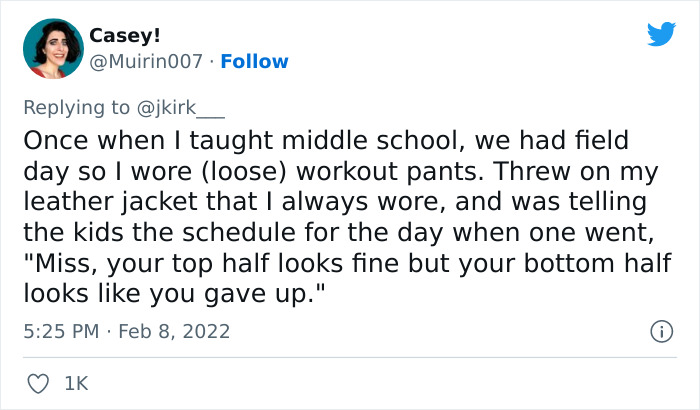Viewport: 700px width, 410px height.
Task: Click the 1K likes count
Action: pos(75,382)
